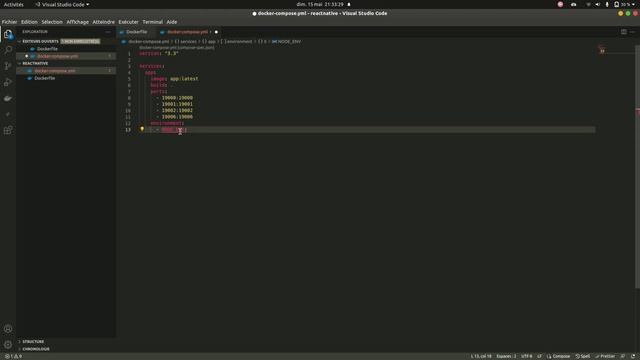Image resolution: width=640 pixels, height=360 pixels.
Task: Open the Activités overview in the top bar
Action: click(x=13, y=4)
